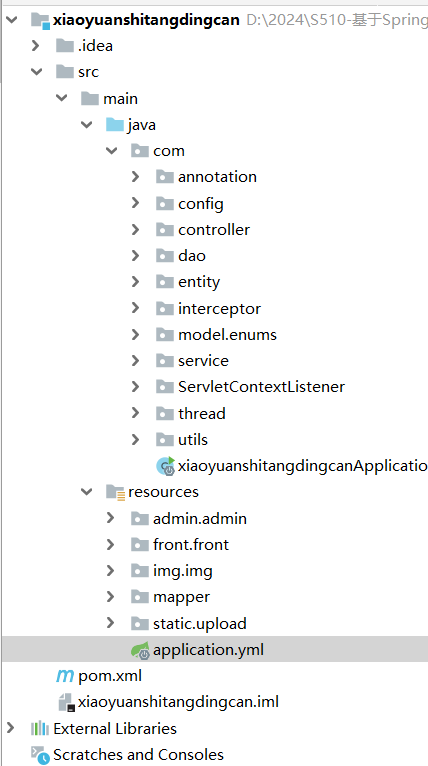The width and height of the screenshot is (428, 766).
Task: Click the blue java source folder icon
Action: point(114,125)
